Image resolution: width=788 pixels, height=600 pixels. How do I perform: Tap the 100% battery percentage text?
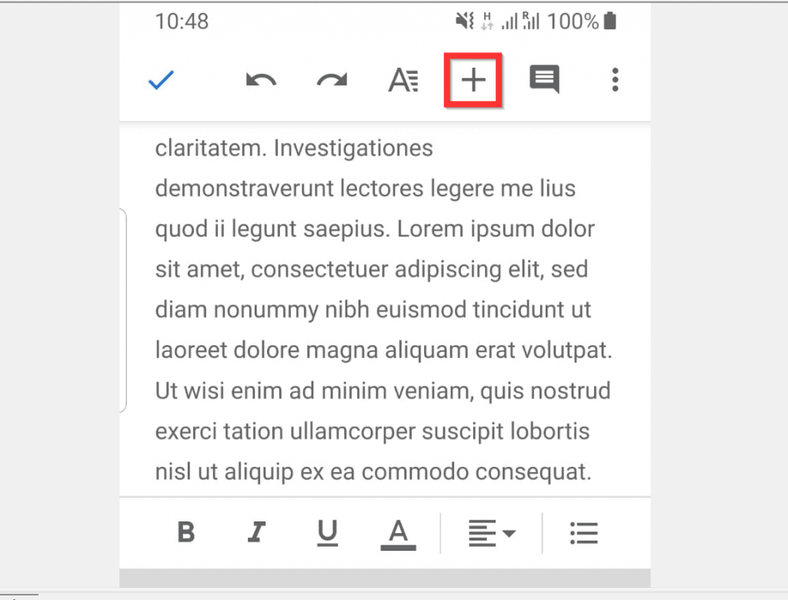(x=573, y=22)
